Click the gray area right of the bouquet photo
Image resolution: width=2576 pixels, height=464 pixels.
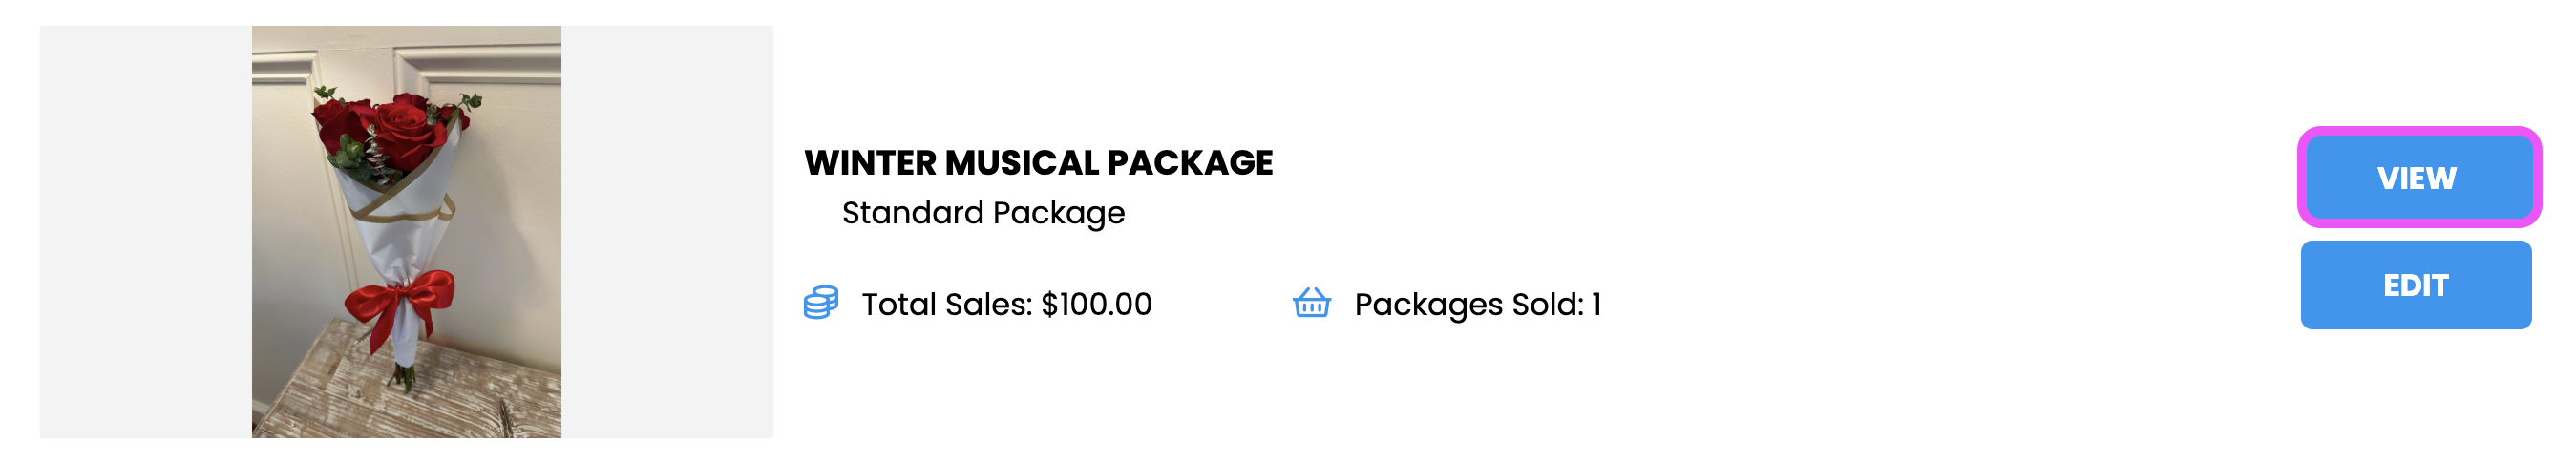tap(667, 232)
